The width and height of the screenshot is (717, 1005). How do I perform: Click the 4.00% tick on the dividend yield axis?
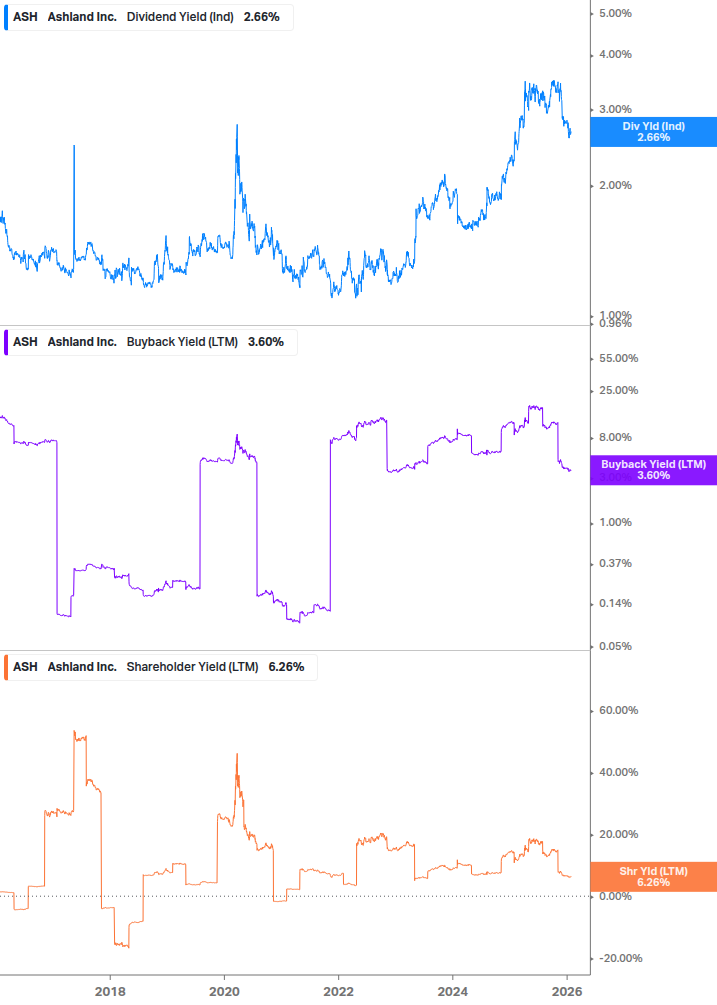click(x=615, y=54)
